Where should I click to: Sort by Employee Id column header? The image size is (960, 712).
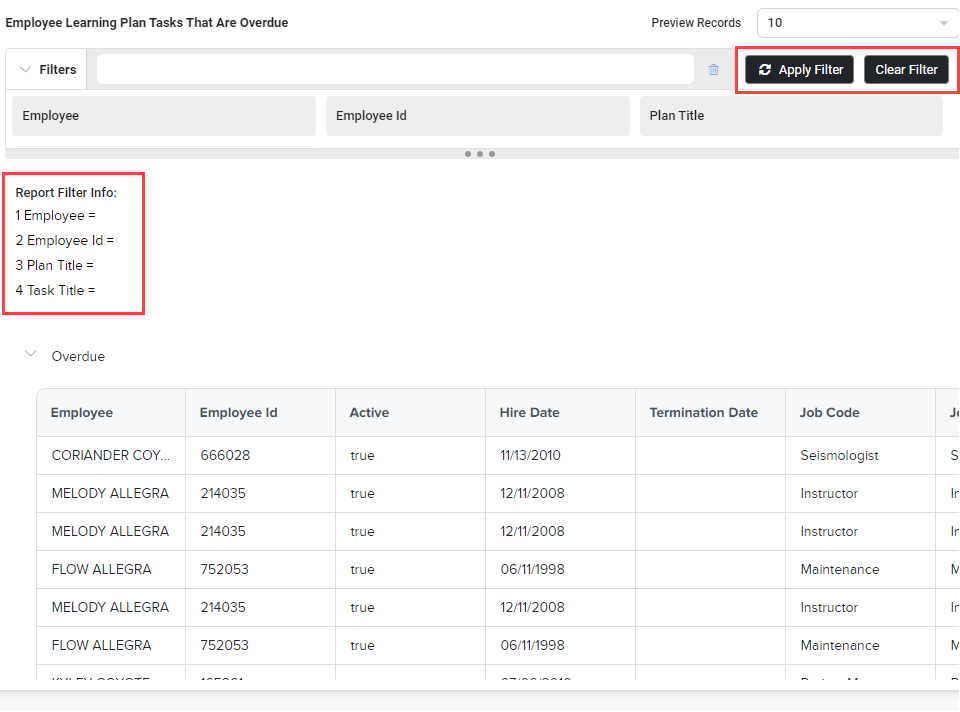(260, 413)
